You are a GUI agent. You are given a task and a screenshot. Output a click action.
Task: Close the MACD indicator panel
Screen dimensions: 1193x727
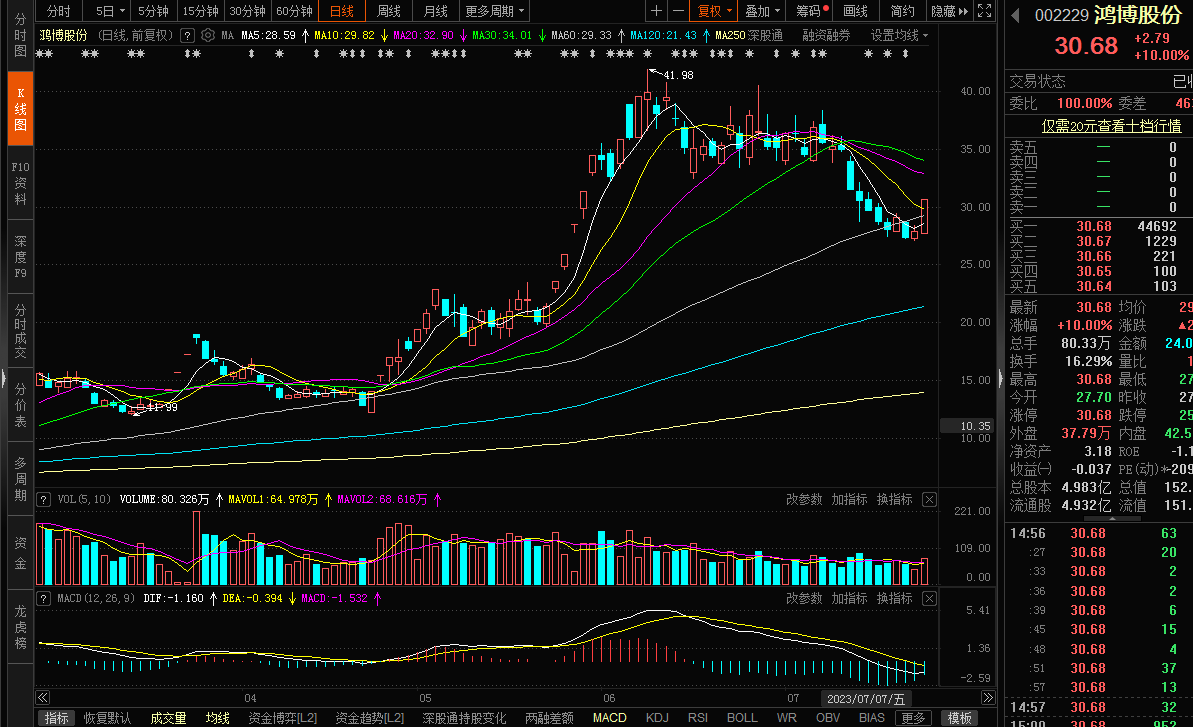(929, 598)
